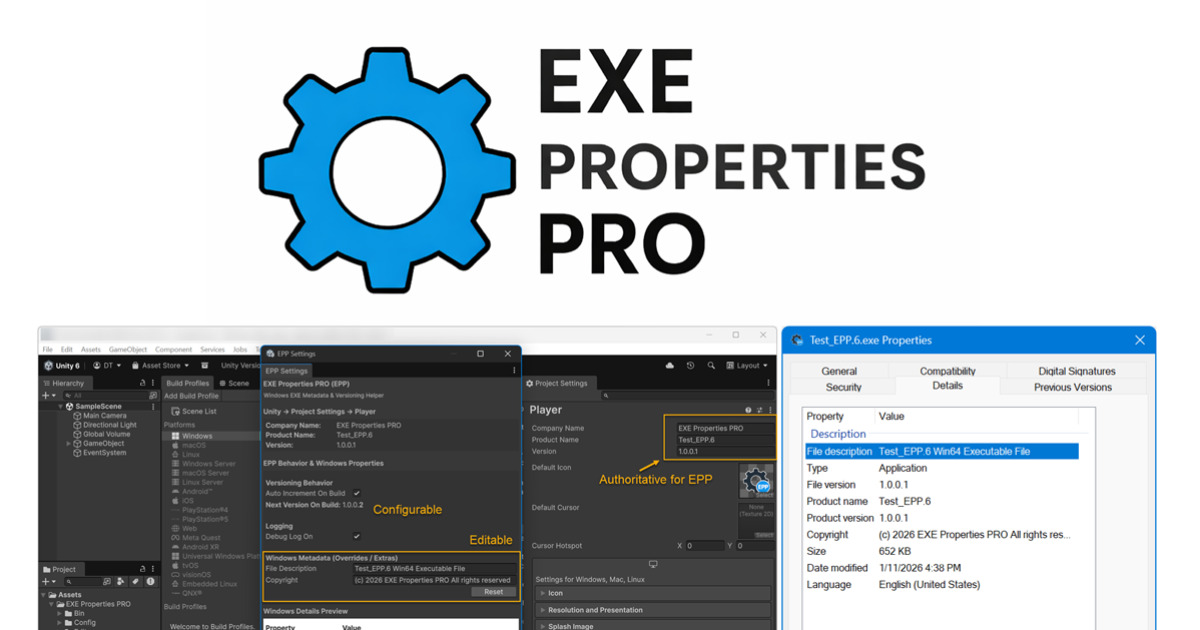Toggle Auto Increment On Build checkbox
The width and height of the screenshot is (1200, 630).
coord(356,493)
